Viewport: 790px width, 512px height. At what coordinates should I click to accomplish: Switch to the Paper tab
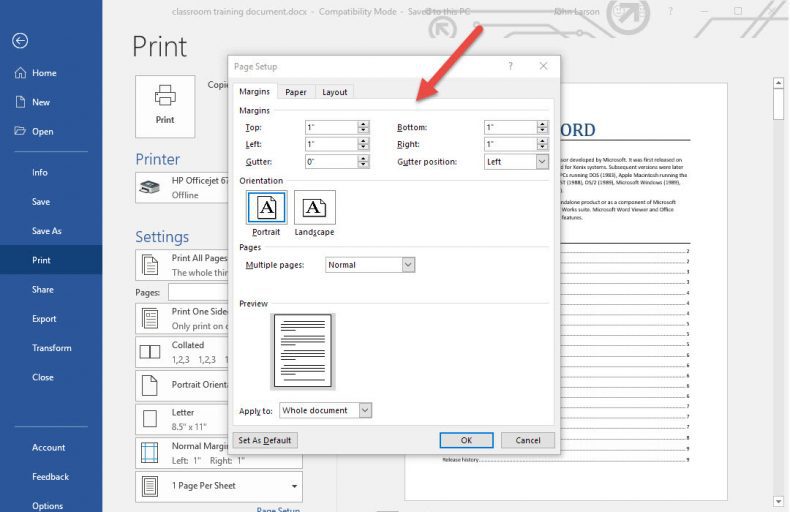tap(296, 92)
